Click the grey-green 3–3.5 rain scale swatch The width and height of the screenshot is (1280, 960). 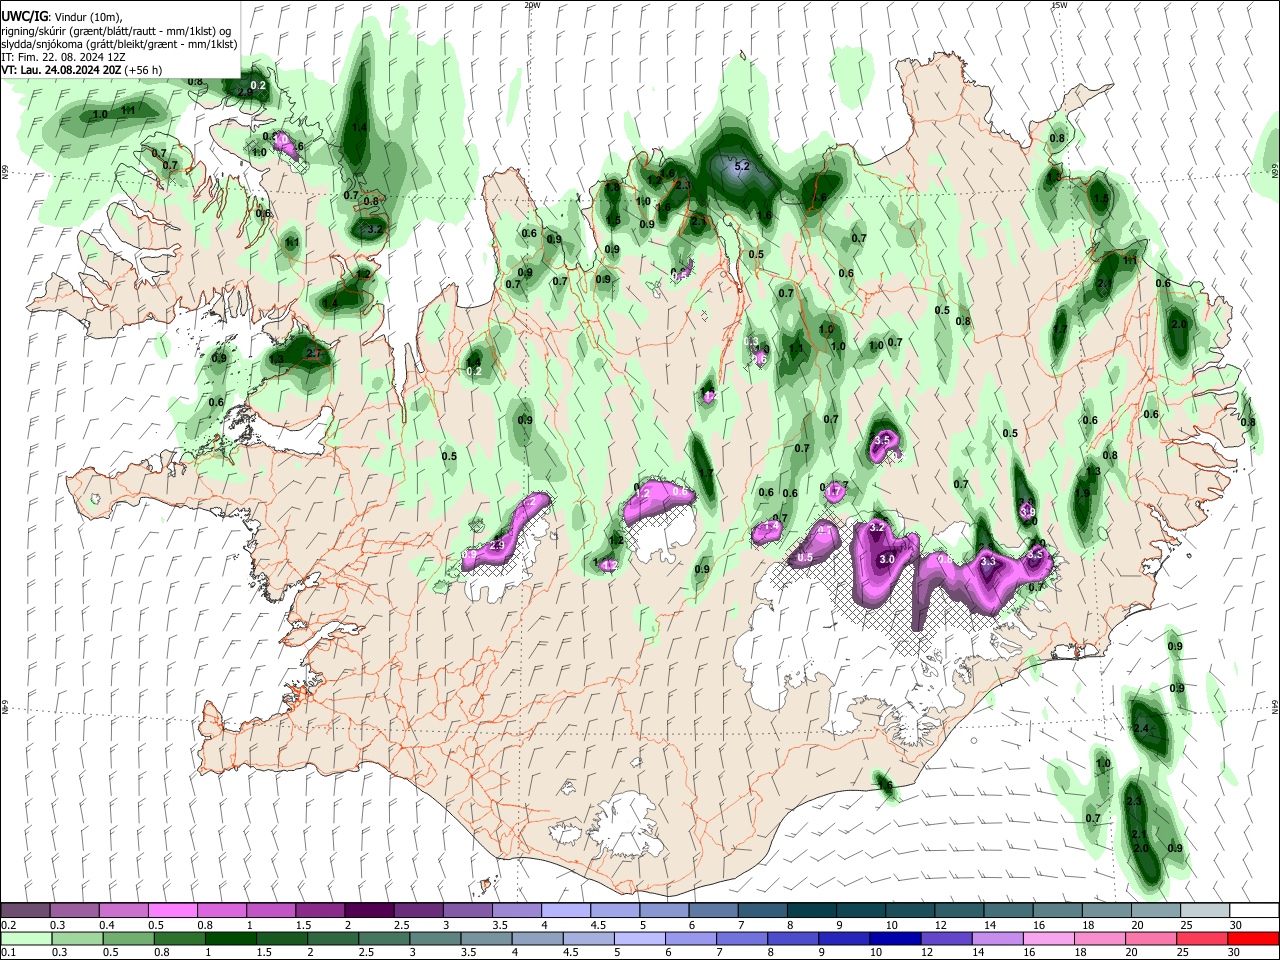click(437, 939)
